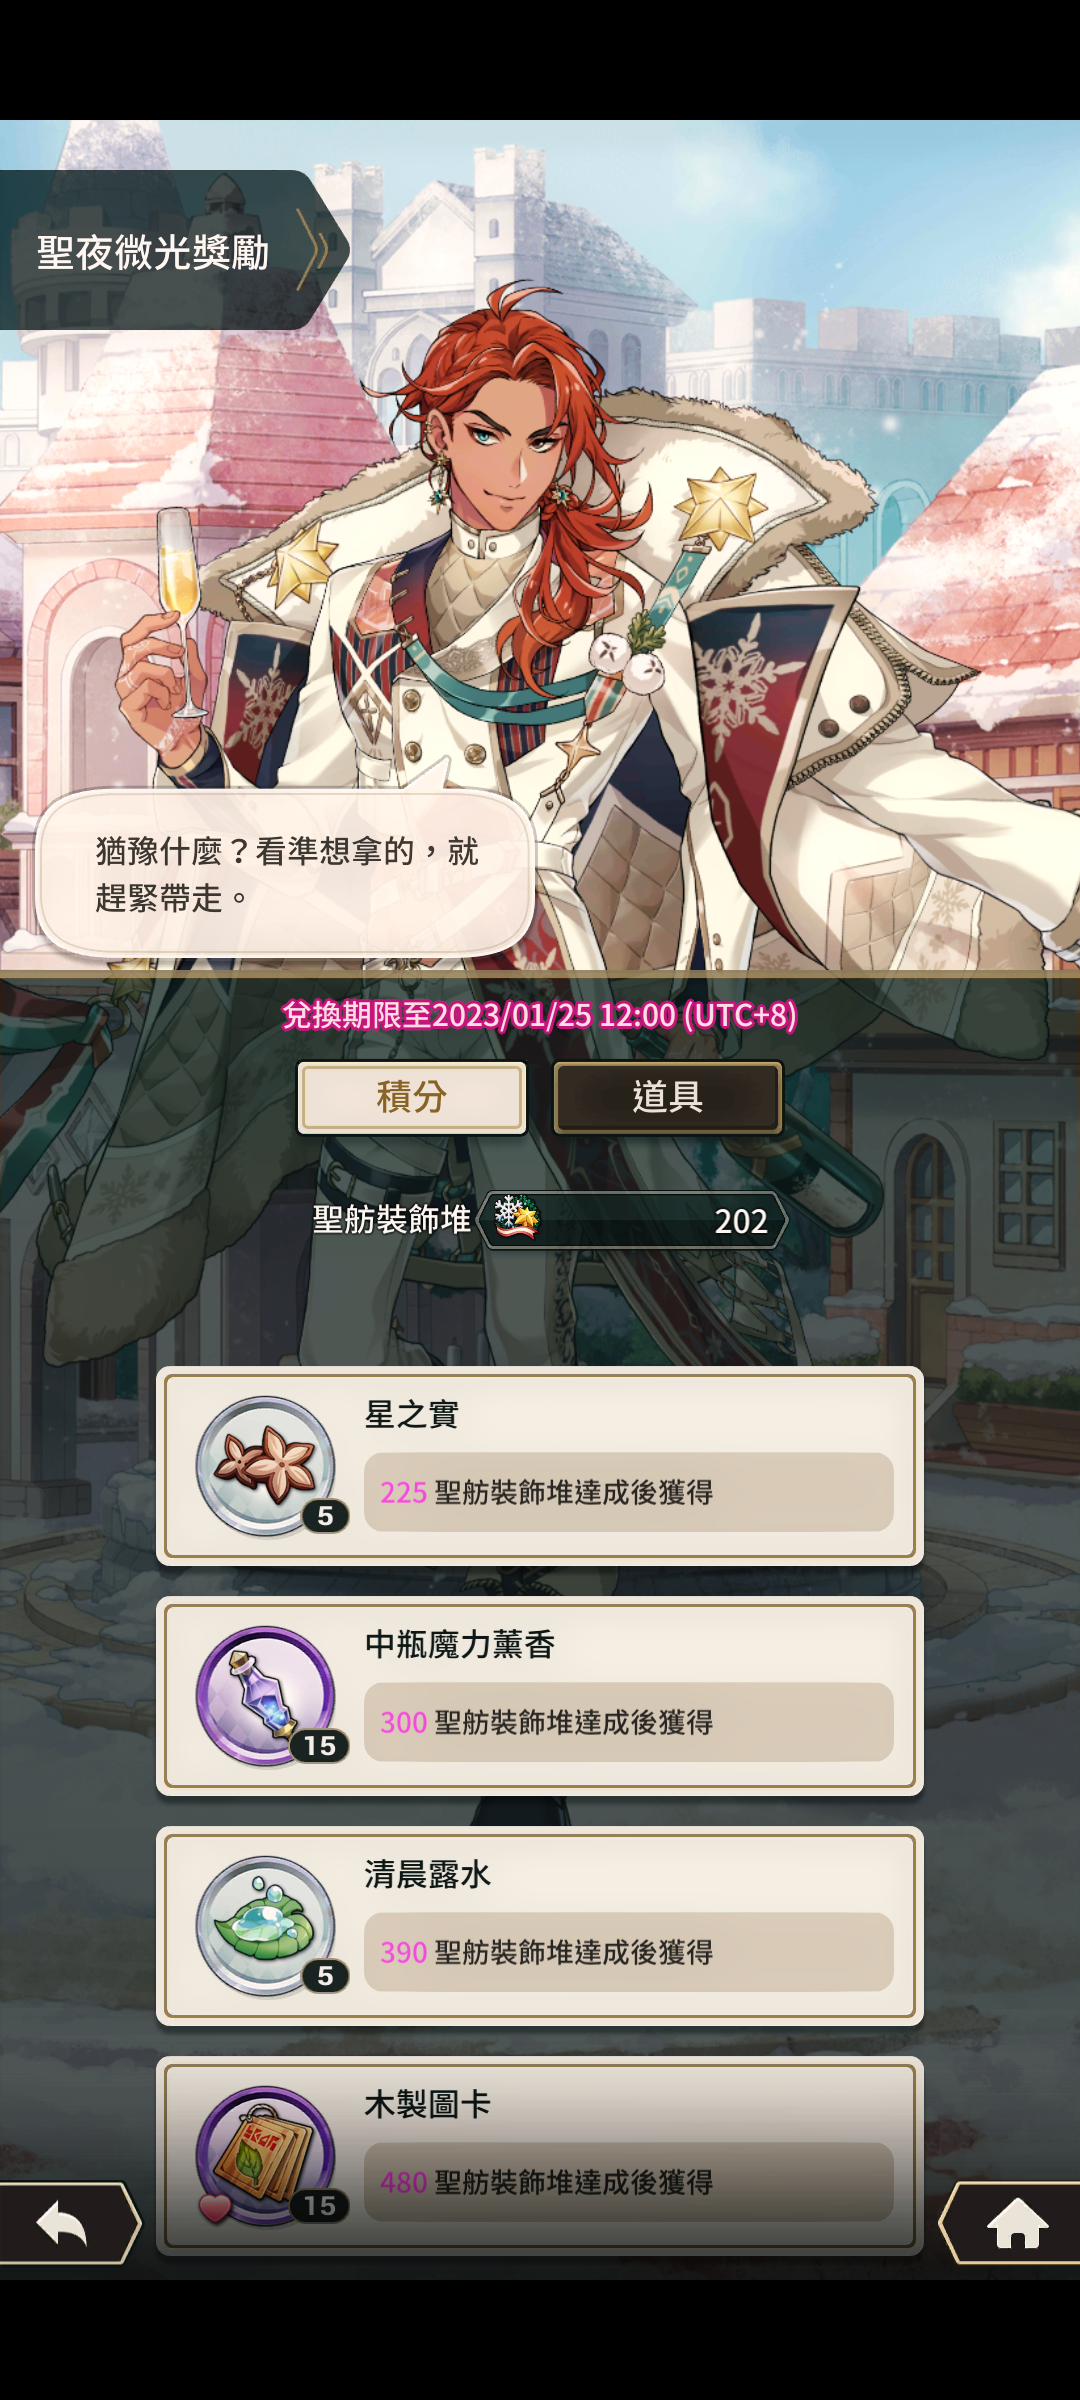Expand the 聖夜微光獎勵 banner chevron

click(x=314, y=250)
